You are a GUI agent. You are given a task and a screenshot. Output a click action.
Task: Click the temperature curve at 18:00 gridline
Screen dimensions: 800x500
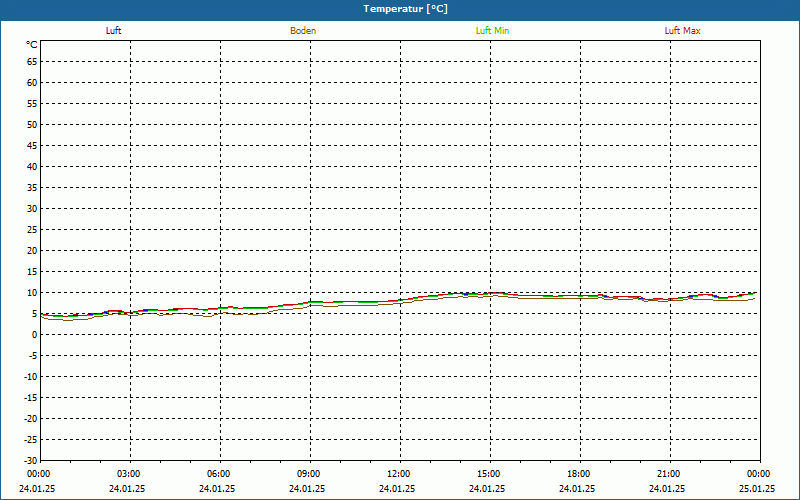[581, 296]
